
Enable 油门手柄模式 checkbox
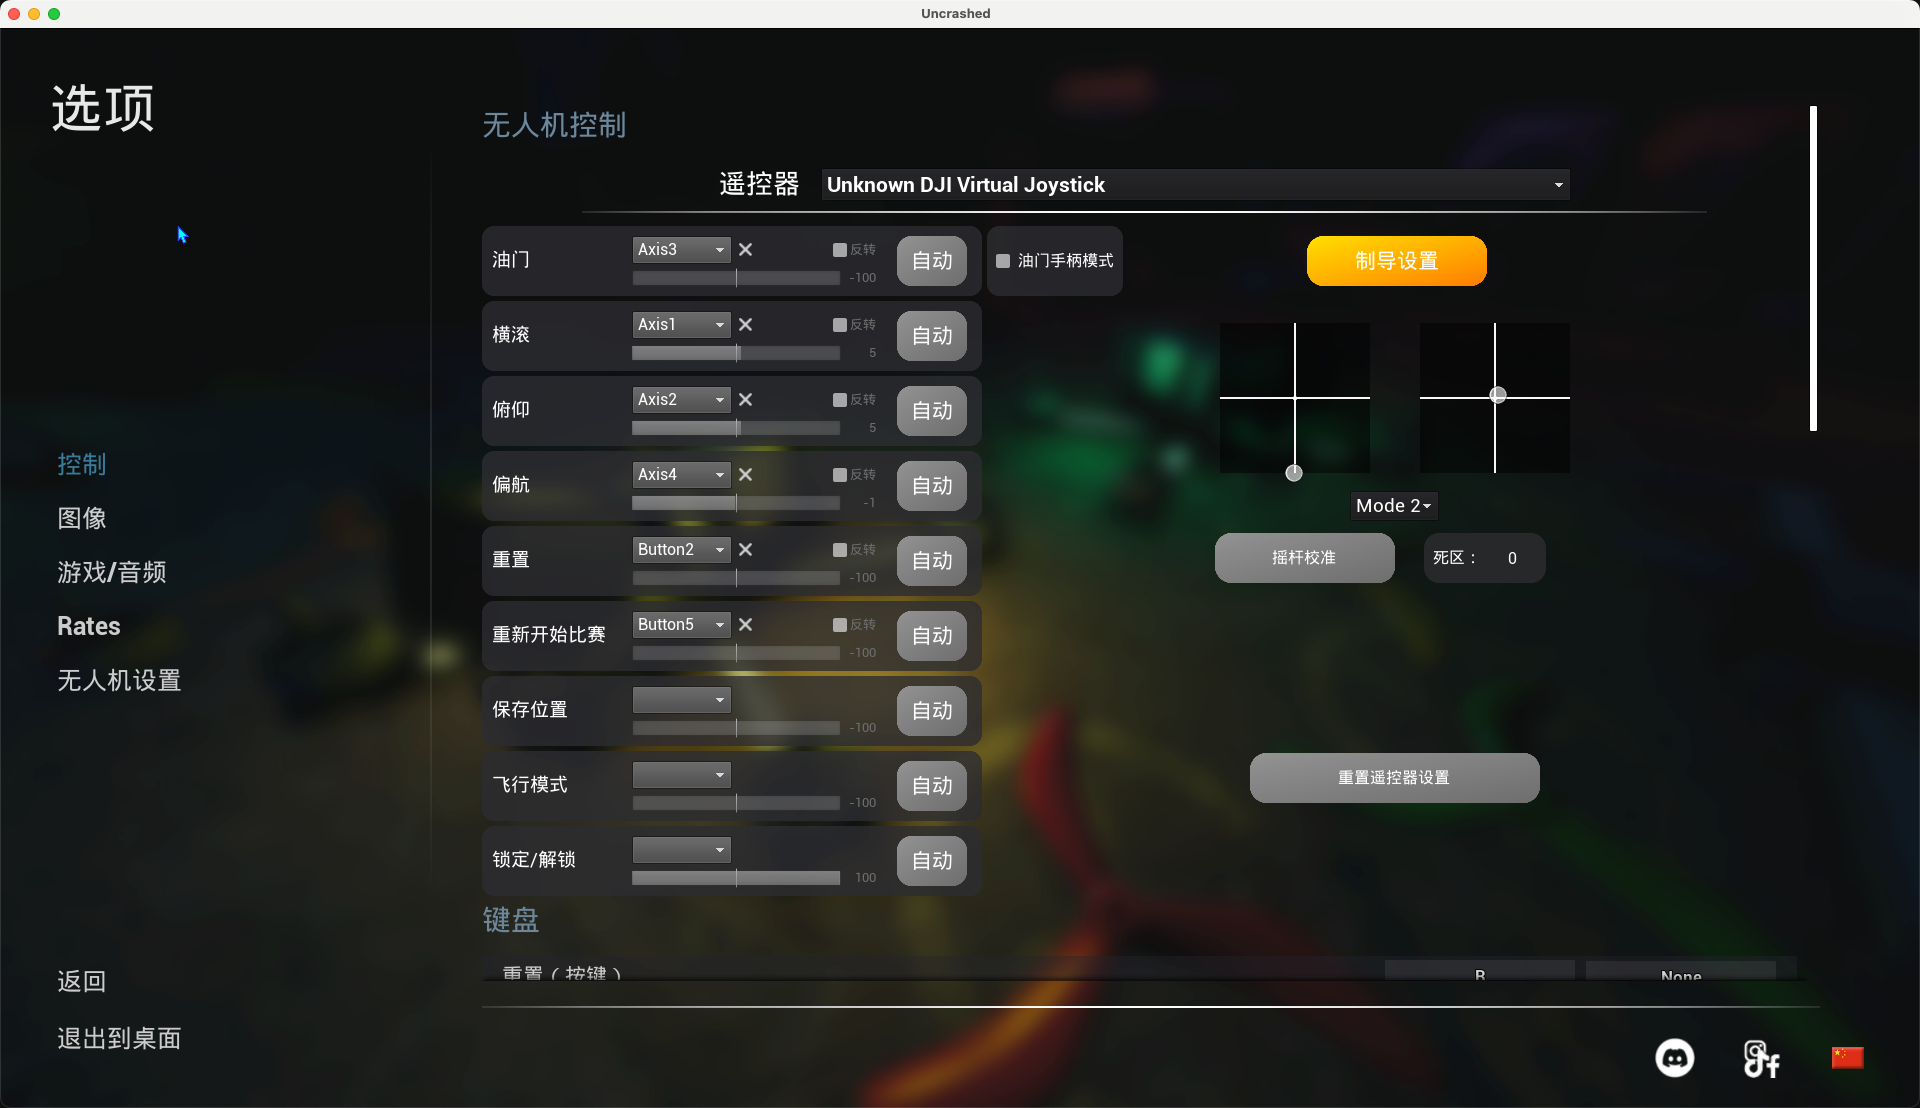point(1003,261)
